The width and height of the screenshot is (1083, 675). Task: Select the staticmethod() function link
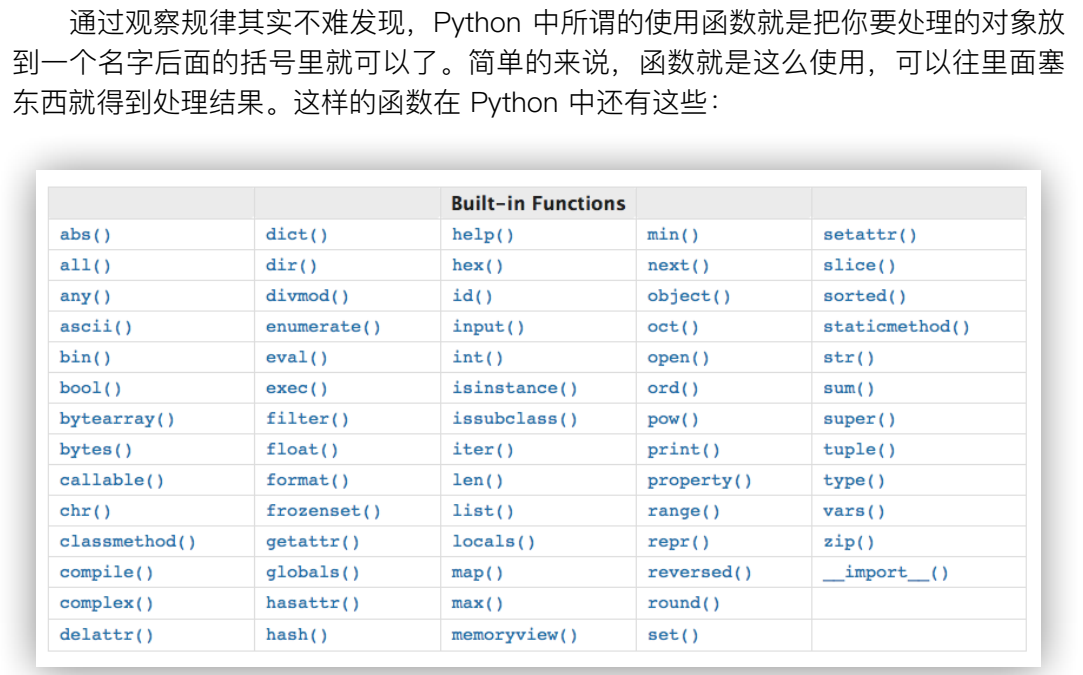point(896,327)
